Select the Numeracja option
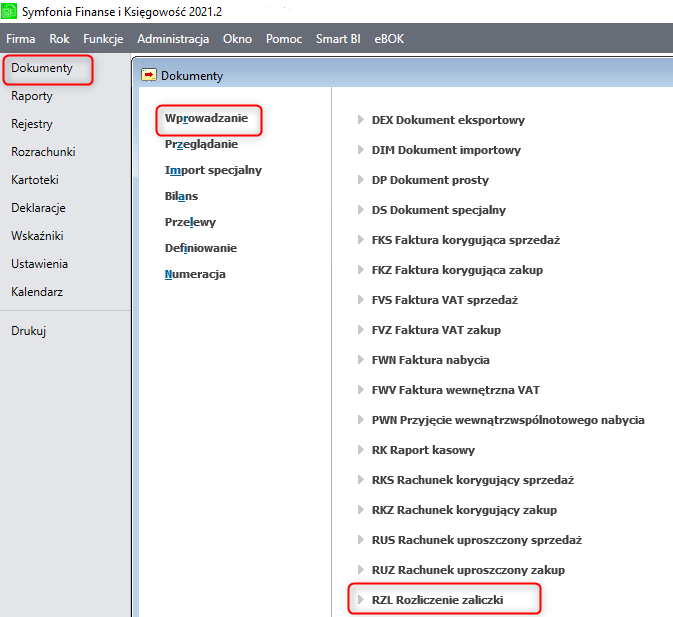This screenshot has width=673, height=617. [x=195, y=274]
